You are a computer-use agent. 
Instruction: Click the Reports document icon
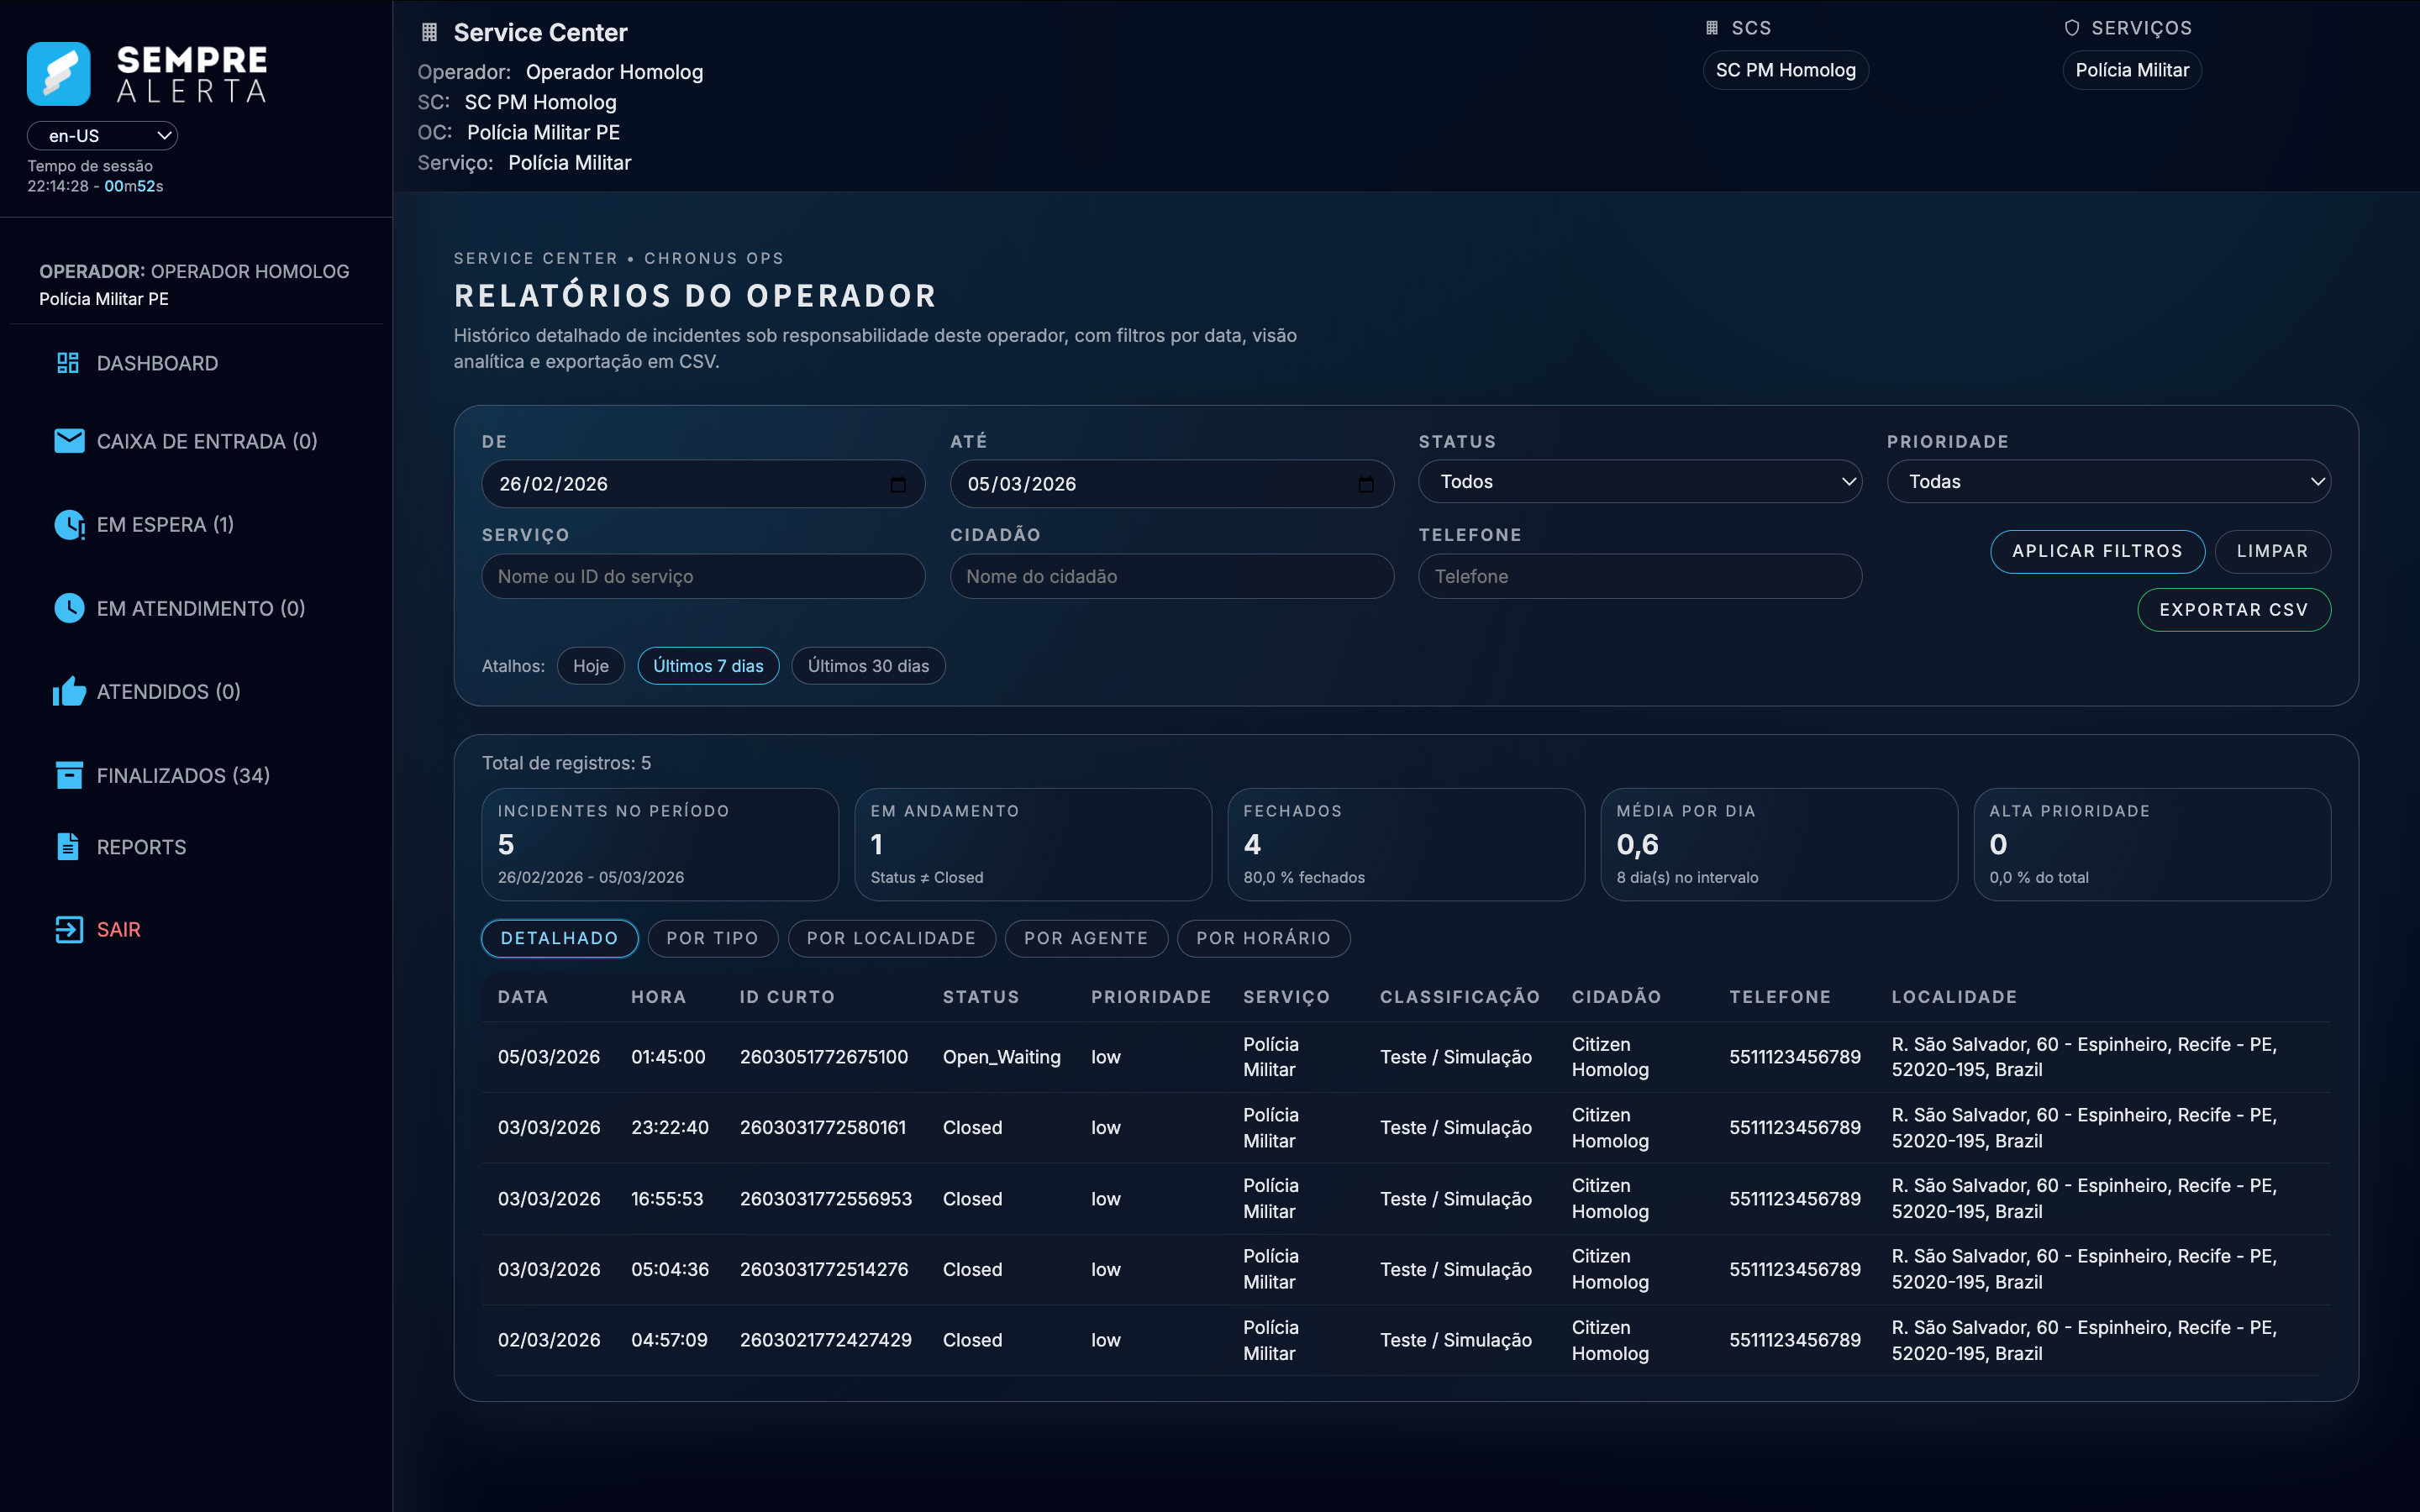click(x=68, y=847)
